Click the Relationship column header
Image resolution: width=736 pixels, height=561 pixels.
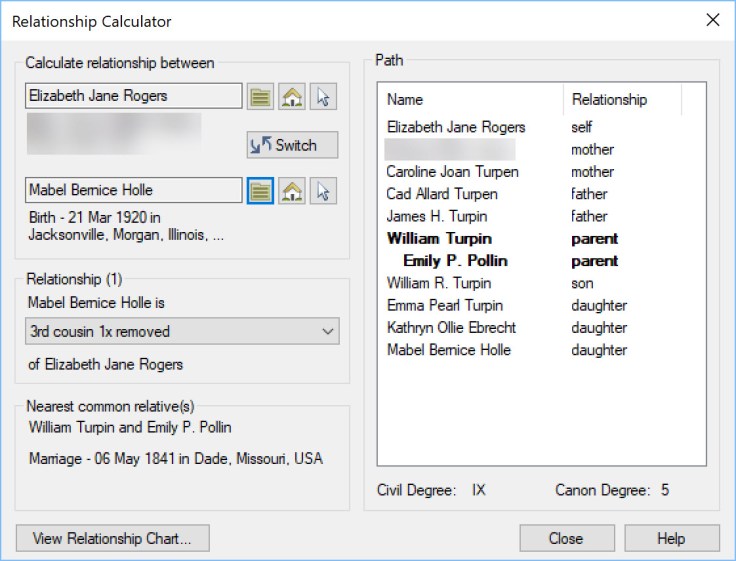click(622, 100)
